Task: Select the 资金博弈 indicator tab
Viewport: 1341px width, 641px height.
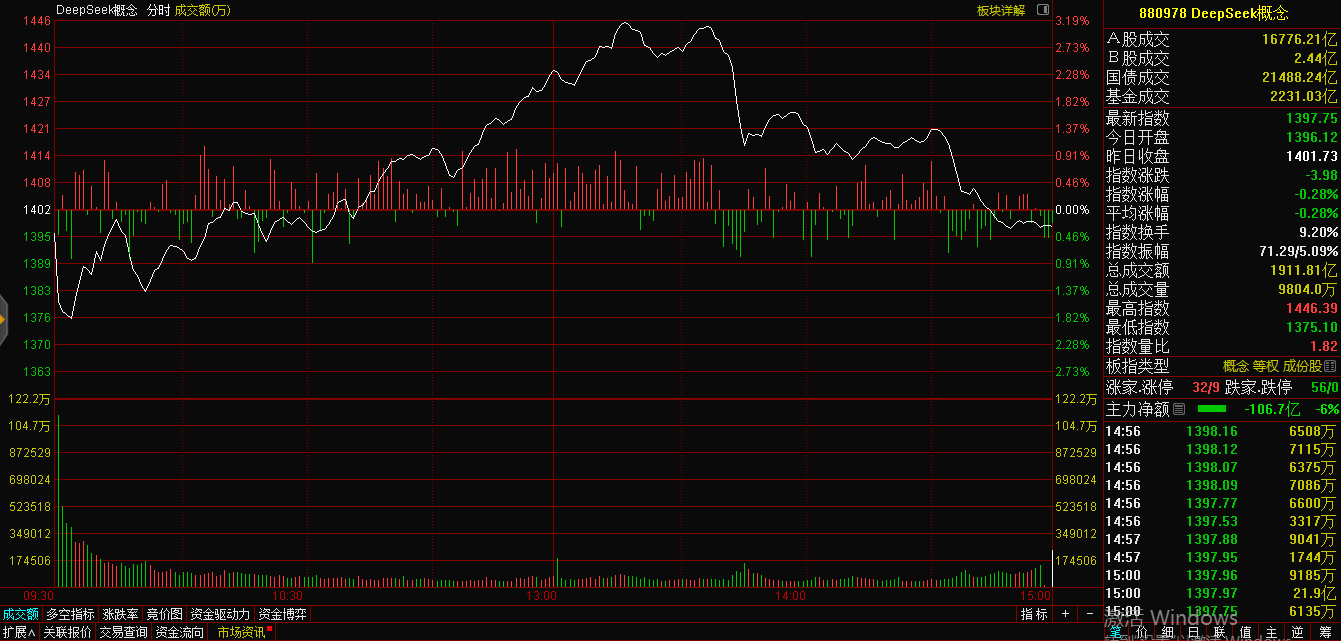Action: 282,614
